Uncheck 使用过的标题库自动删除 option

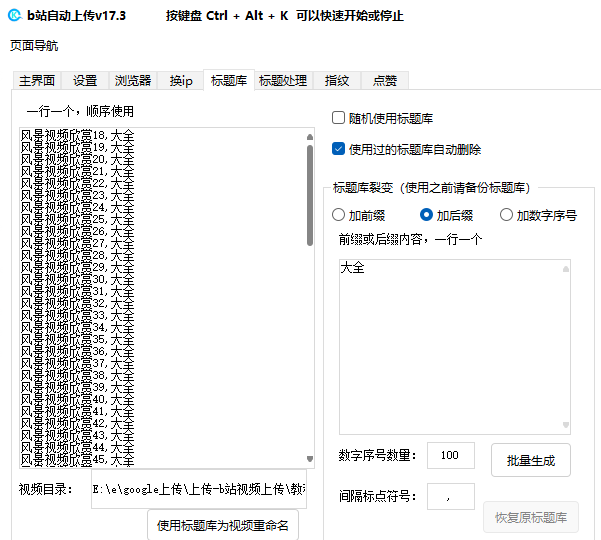339,149
